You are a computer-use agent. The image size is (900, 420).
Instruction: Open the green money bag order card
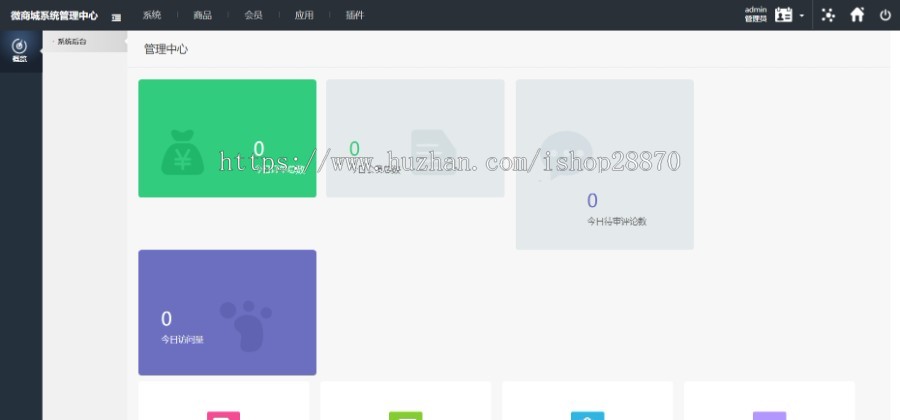point(227,138)
